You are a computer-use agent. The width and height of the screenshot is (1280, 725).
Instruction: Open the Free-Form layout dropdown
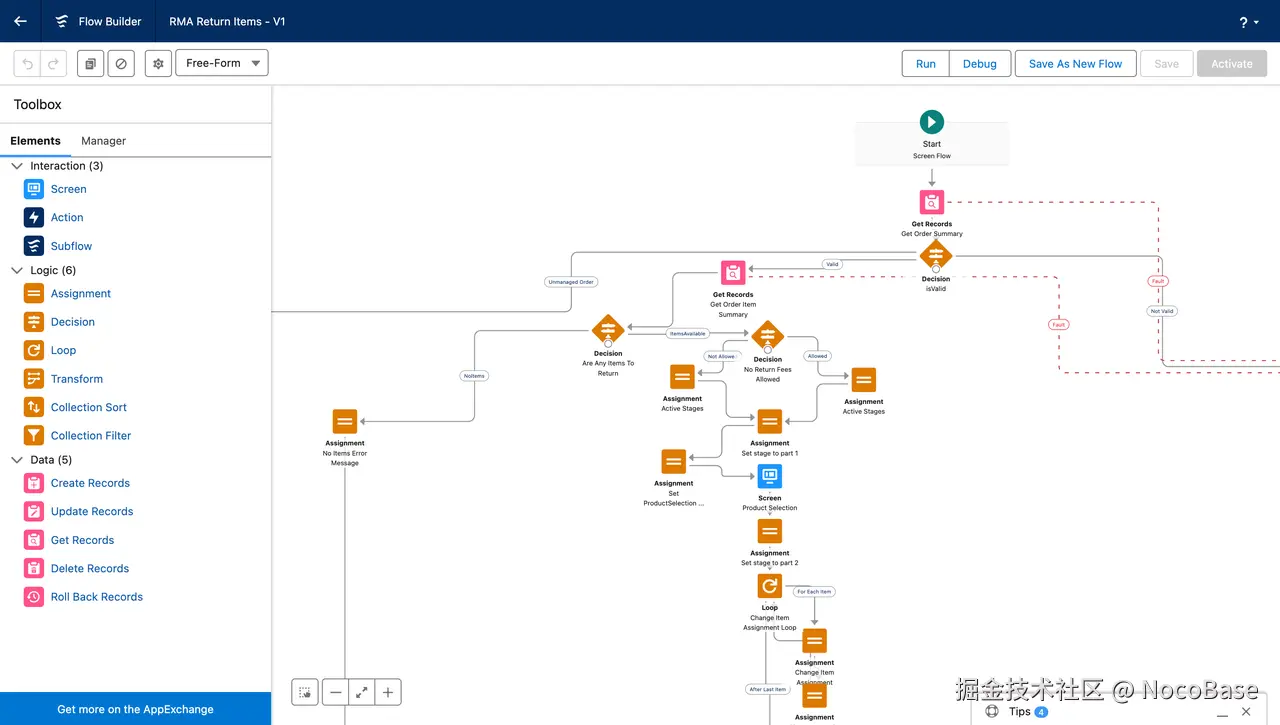(221, 62)
